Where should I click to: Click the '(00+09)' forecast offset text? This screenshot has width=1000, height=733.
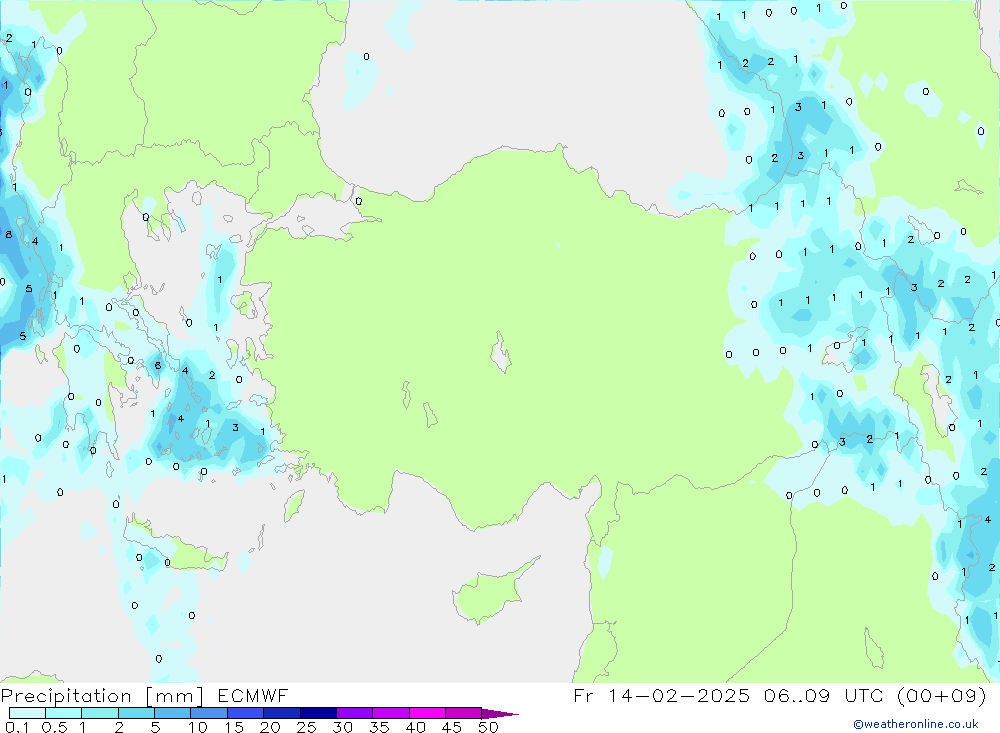[x=941, y=695]
